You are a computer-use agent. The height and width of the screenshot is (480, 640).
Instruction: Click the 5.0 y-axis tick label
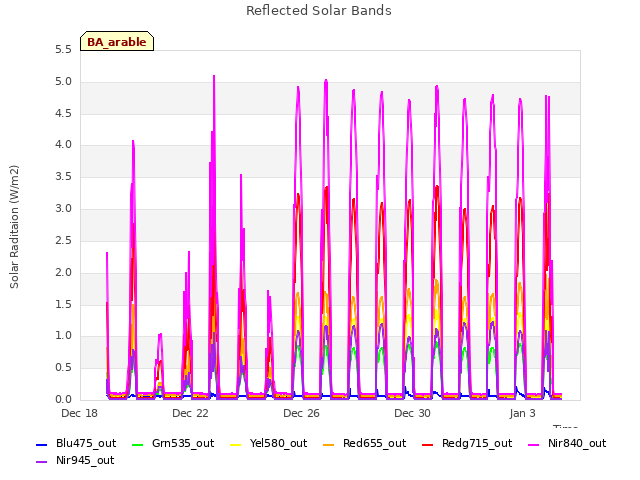click(x=63, y=82)
